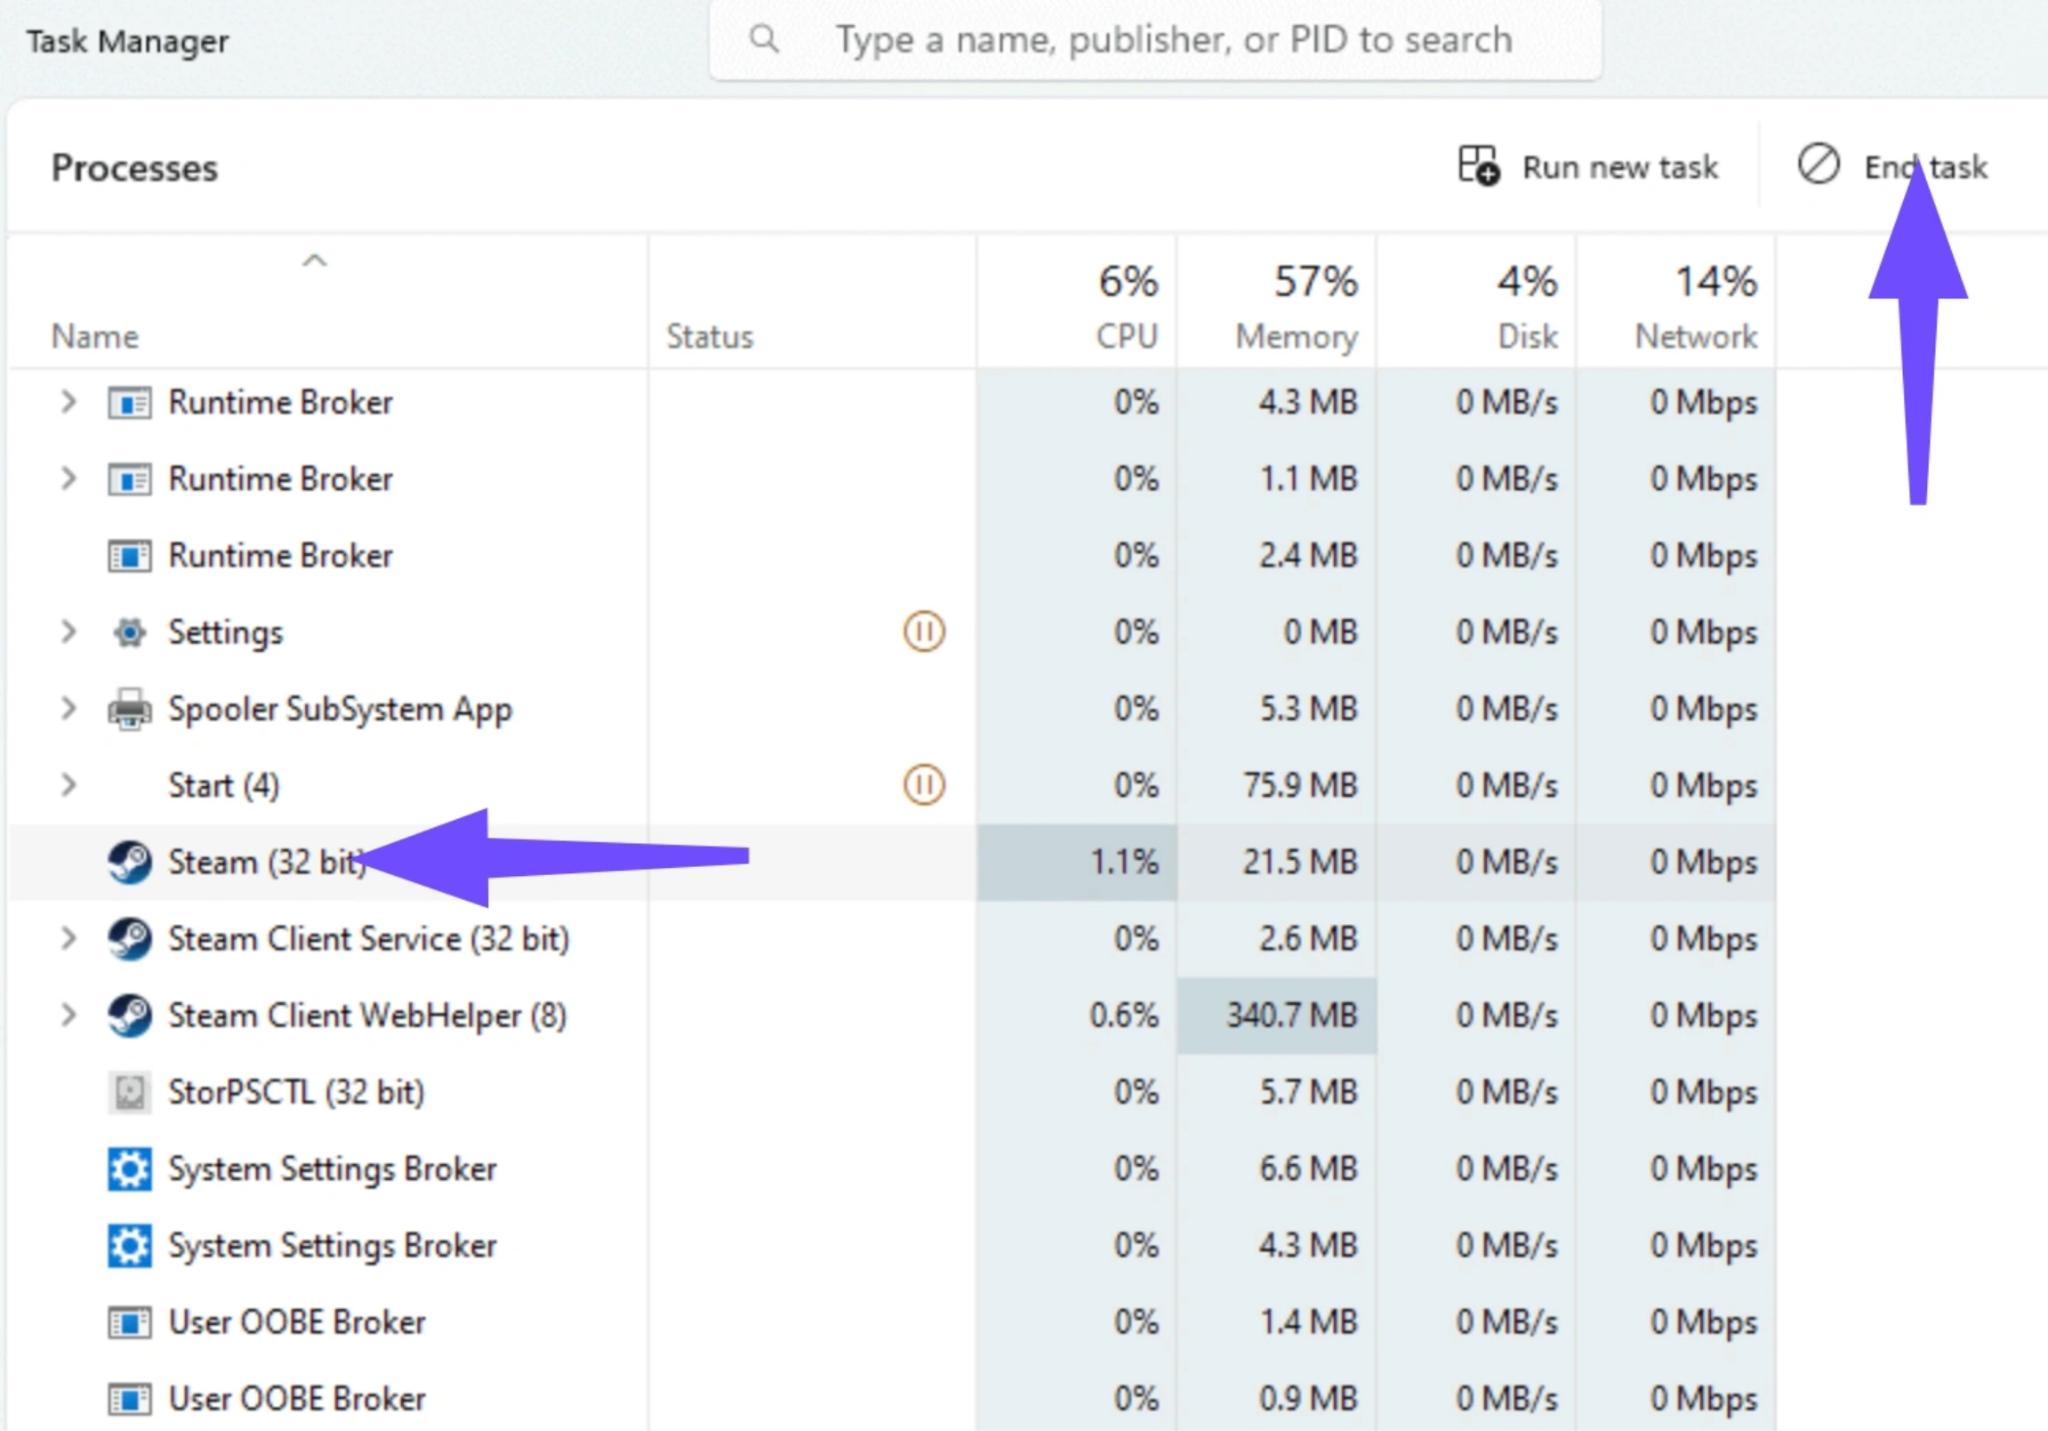Select the Spooler SubSystem App row
Screen dimensions: 2048x1431
[x=892, y=709]
